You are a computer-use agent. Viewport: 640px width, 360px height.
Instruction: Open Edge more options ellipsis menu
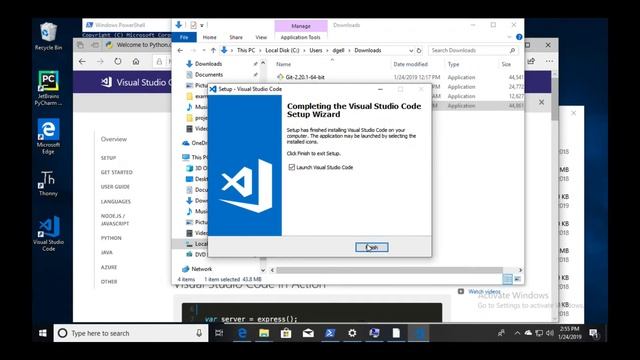[549, 61]
